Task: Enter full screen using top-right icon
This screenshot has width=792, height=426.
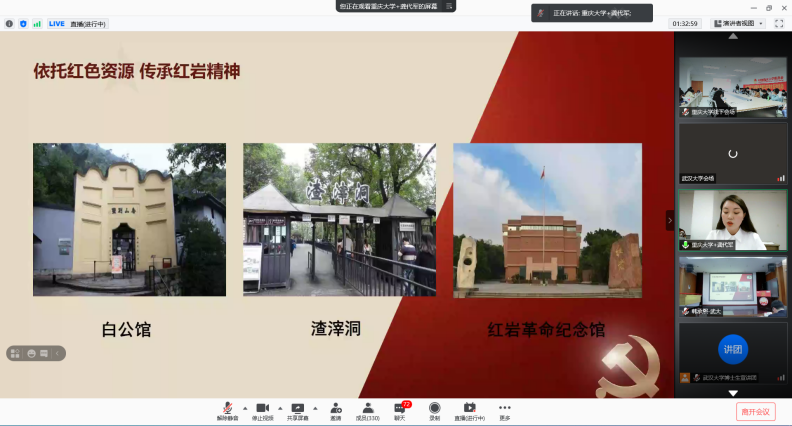Action: (779, 23)
